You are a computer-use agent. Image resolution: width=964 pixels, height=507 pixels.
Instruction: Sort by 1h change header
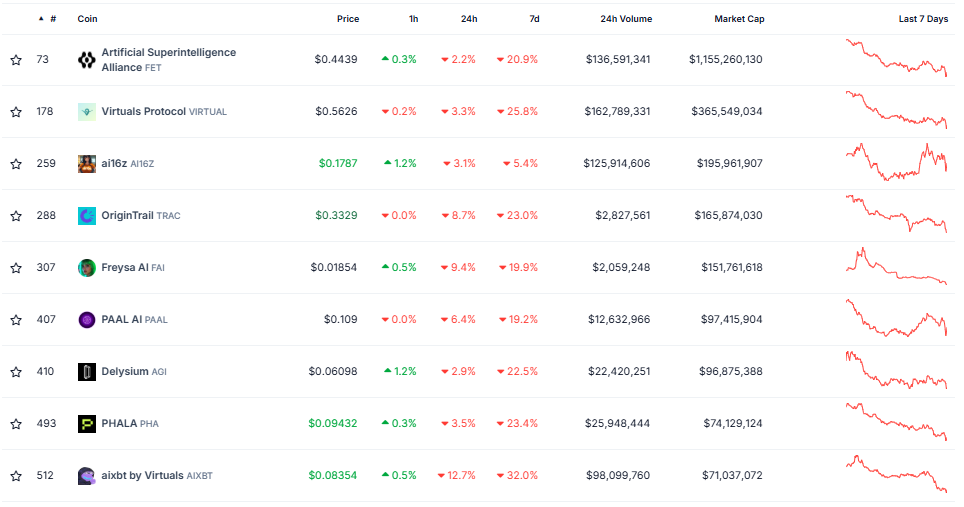pyautogui.click(x=414, y=19)
